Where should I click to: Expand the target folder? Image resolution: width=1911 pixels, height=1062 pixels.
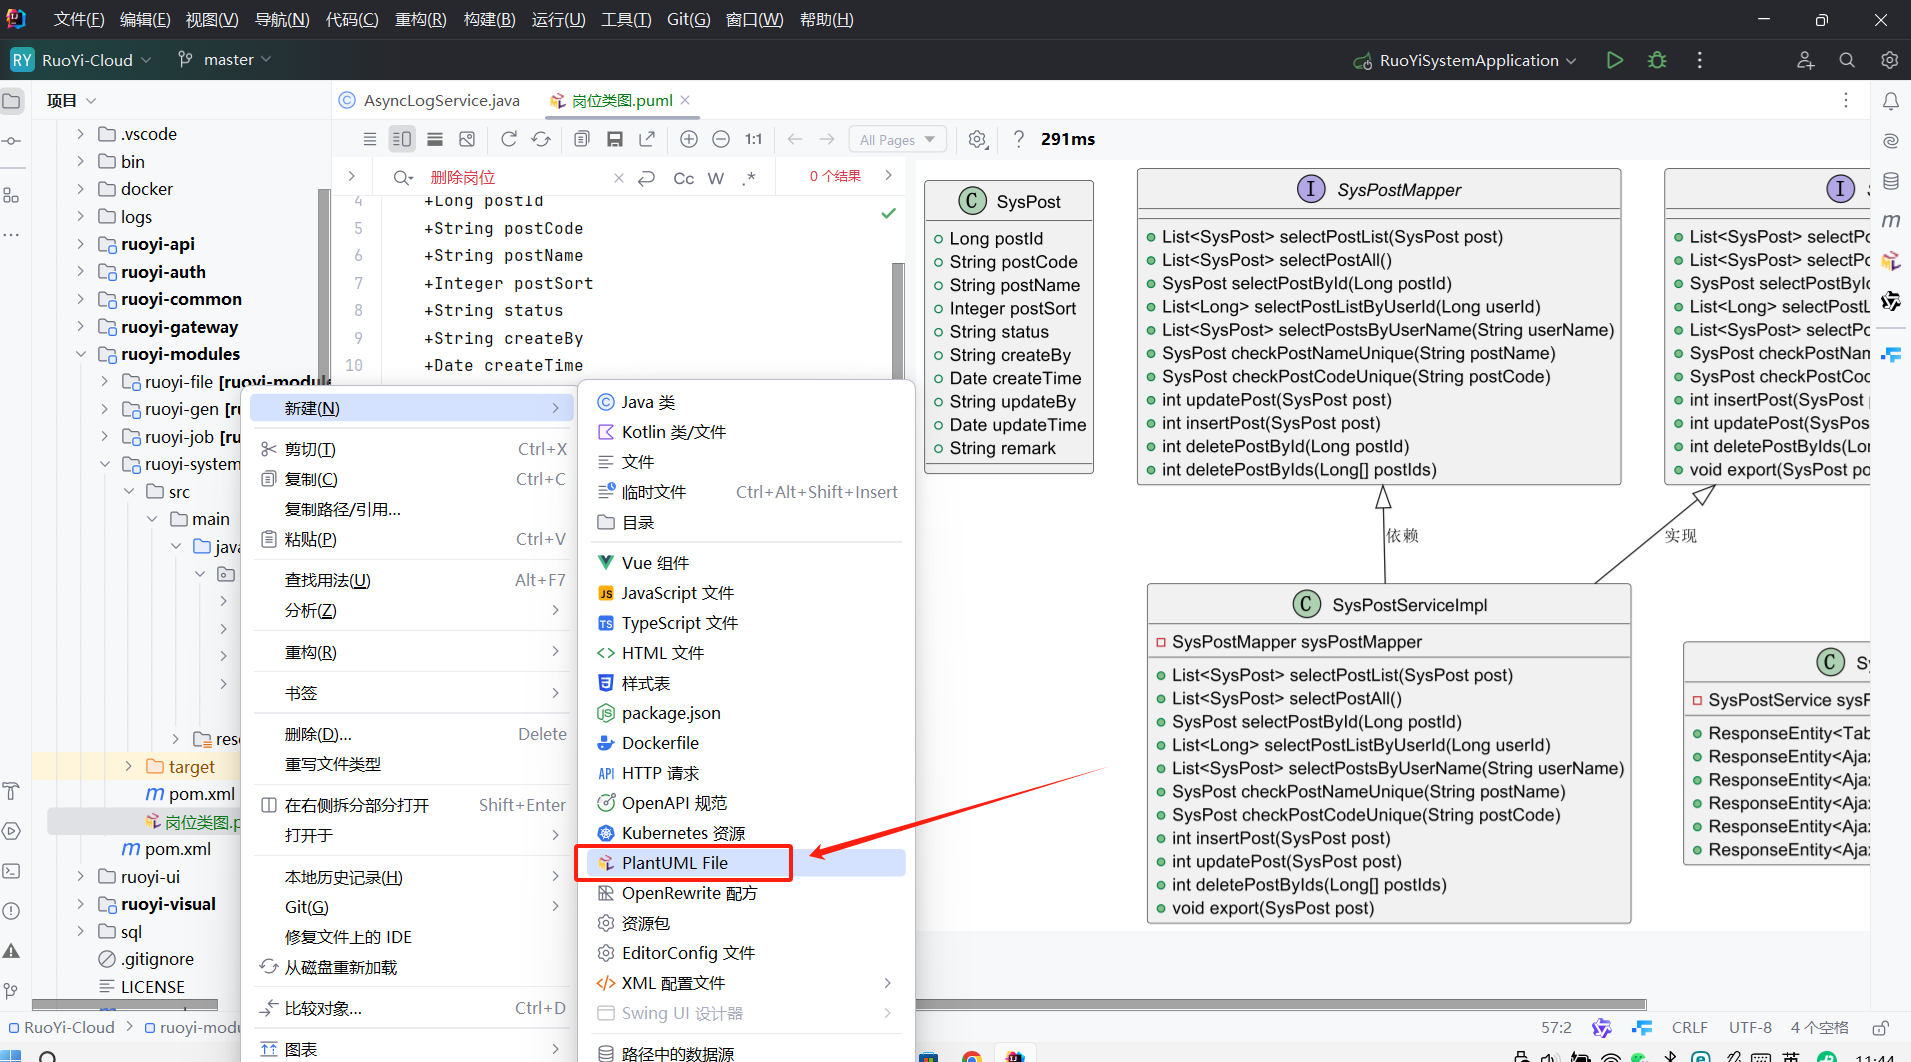(128, 766)
